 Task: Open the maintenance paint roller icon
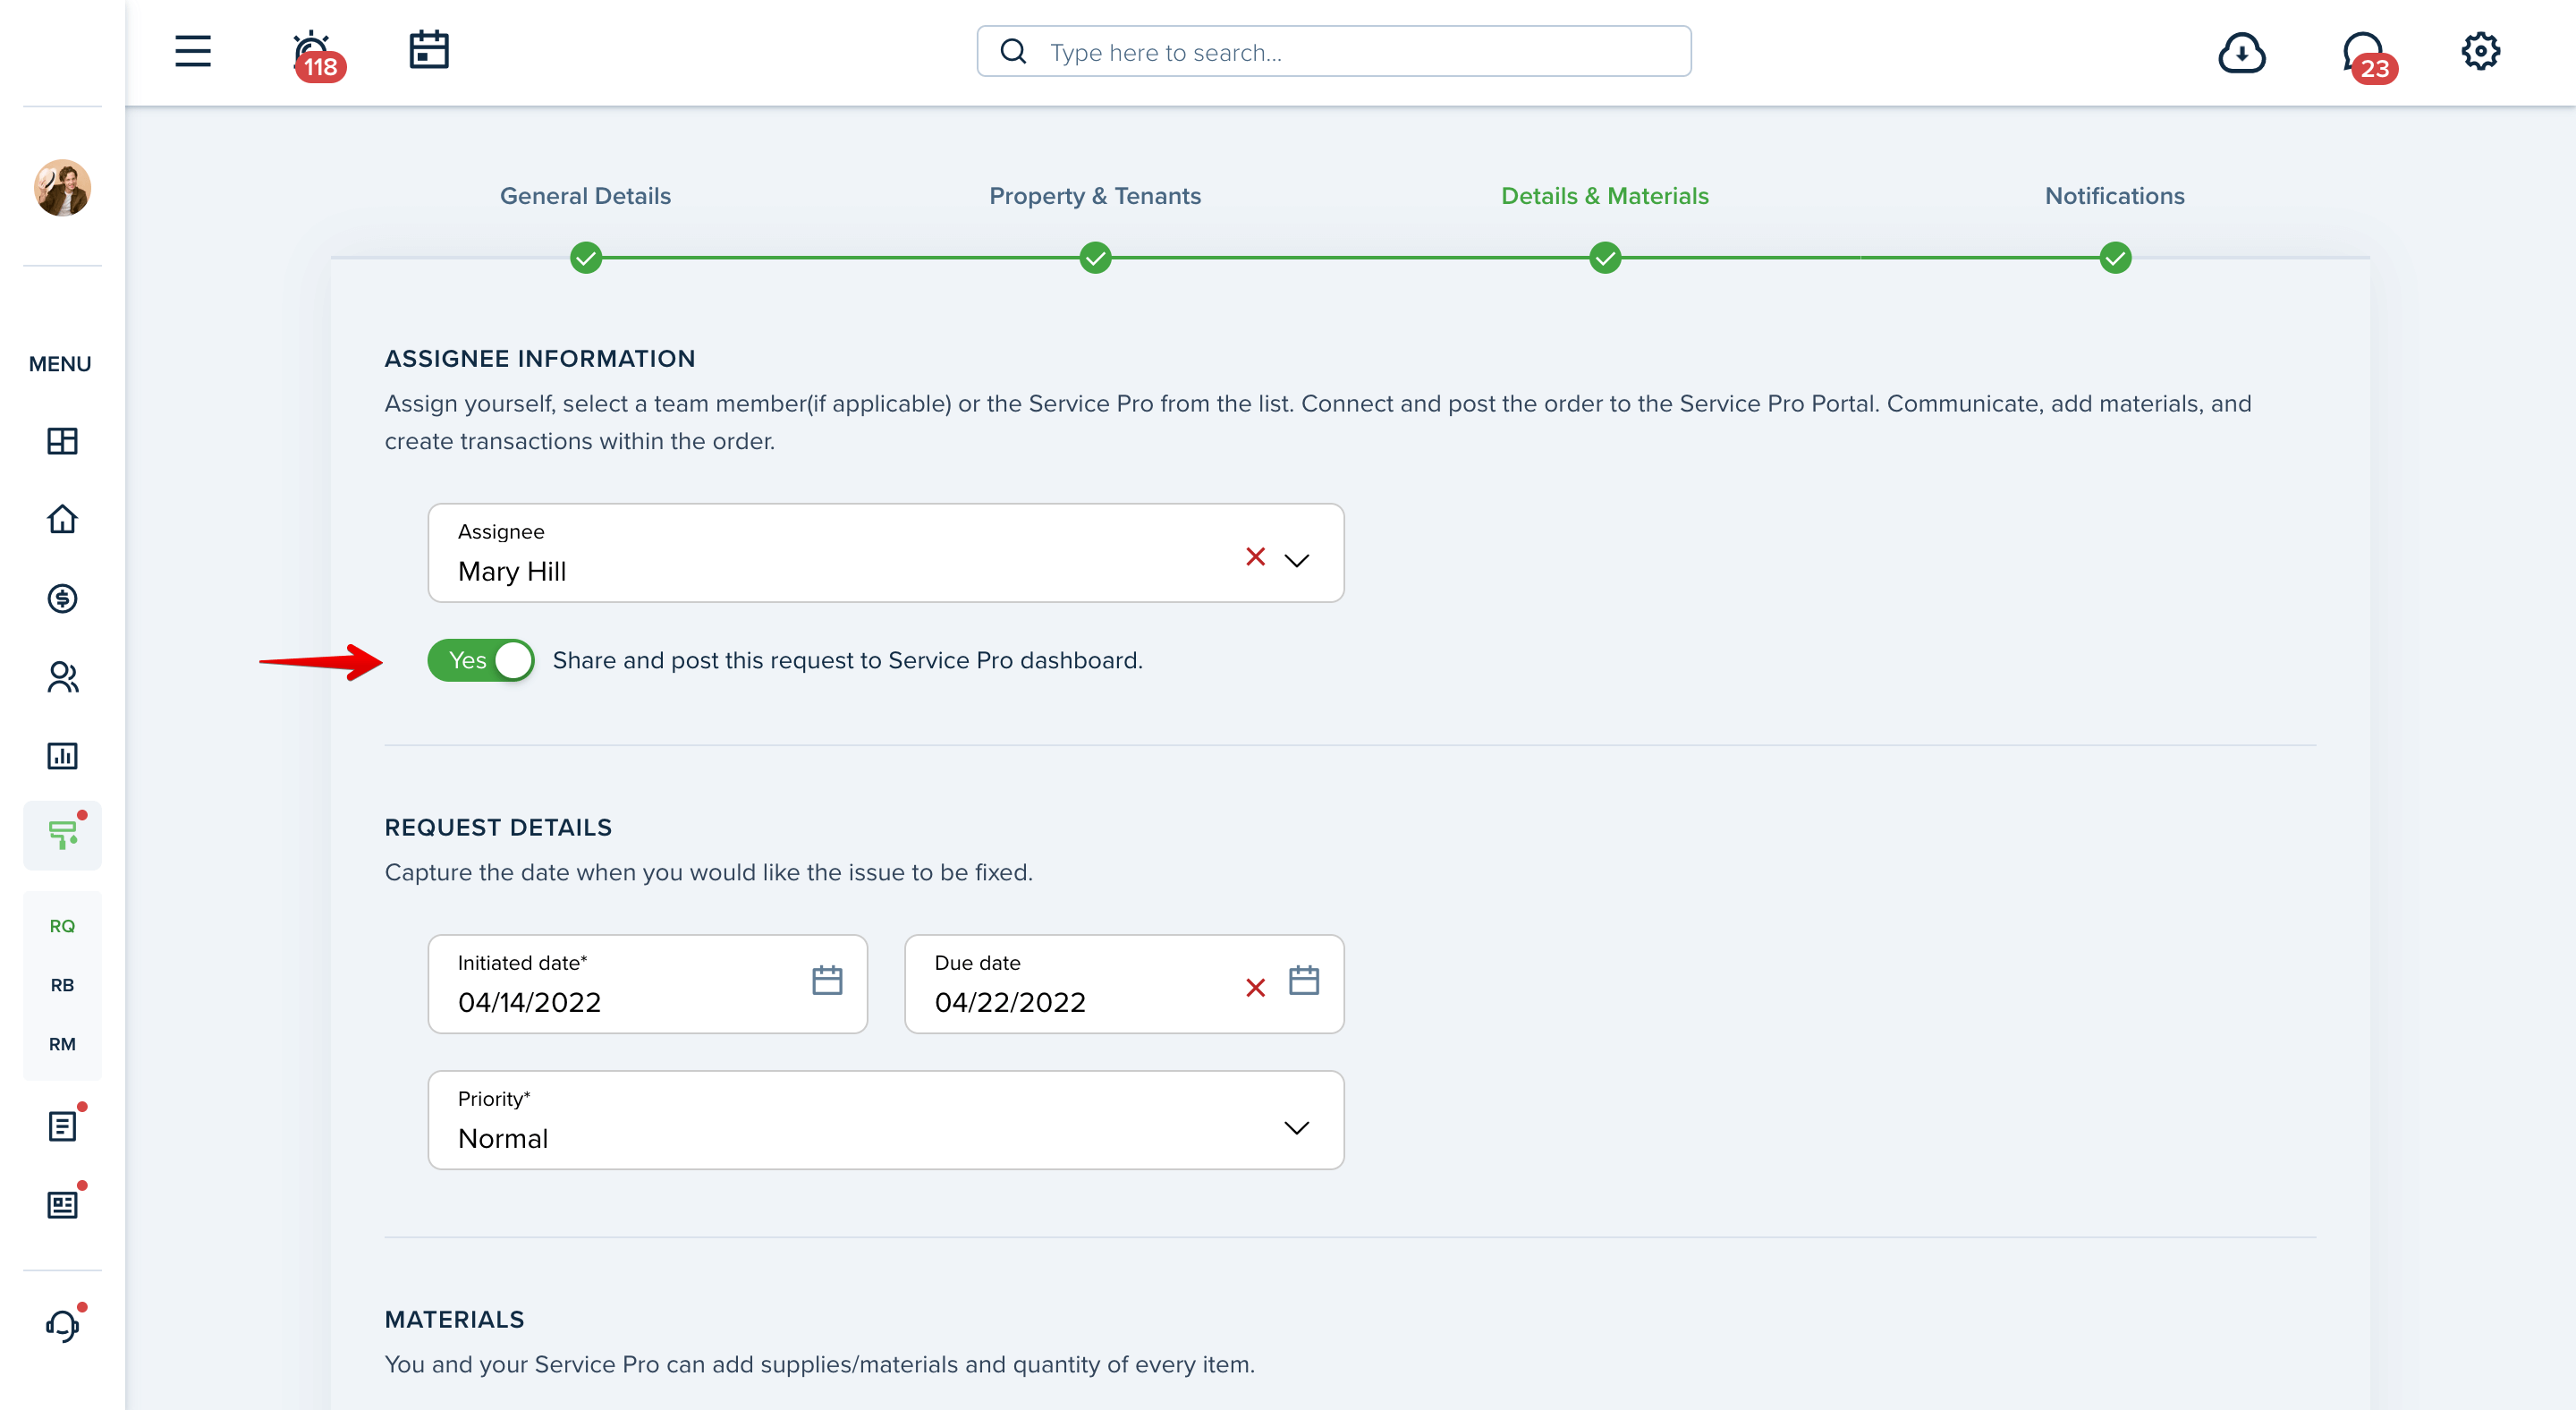(62, 835)
